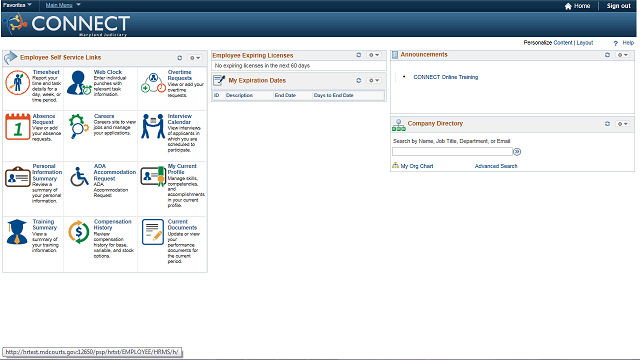Open Employee Expiring Licenses settings dropdown
This screenshot has width=640, height=360.
click(374, 55)
